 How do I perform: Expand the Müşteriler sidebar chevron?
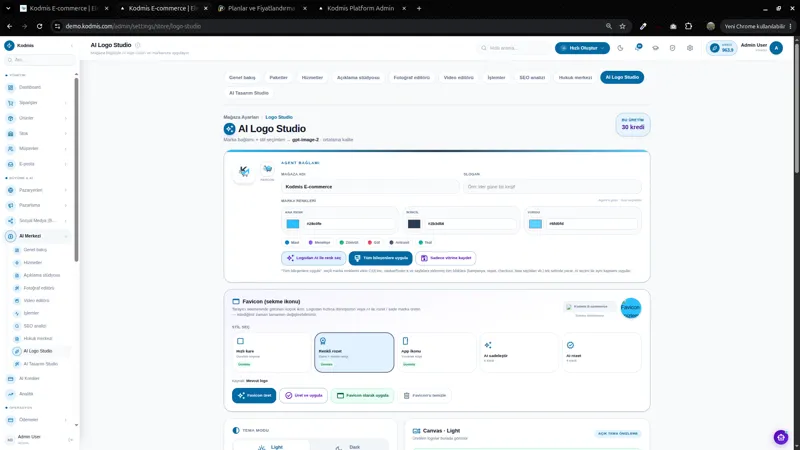(x=66, y=148)
